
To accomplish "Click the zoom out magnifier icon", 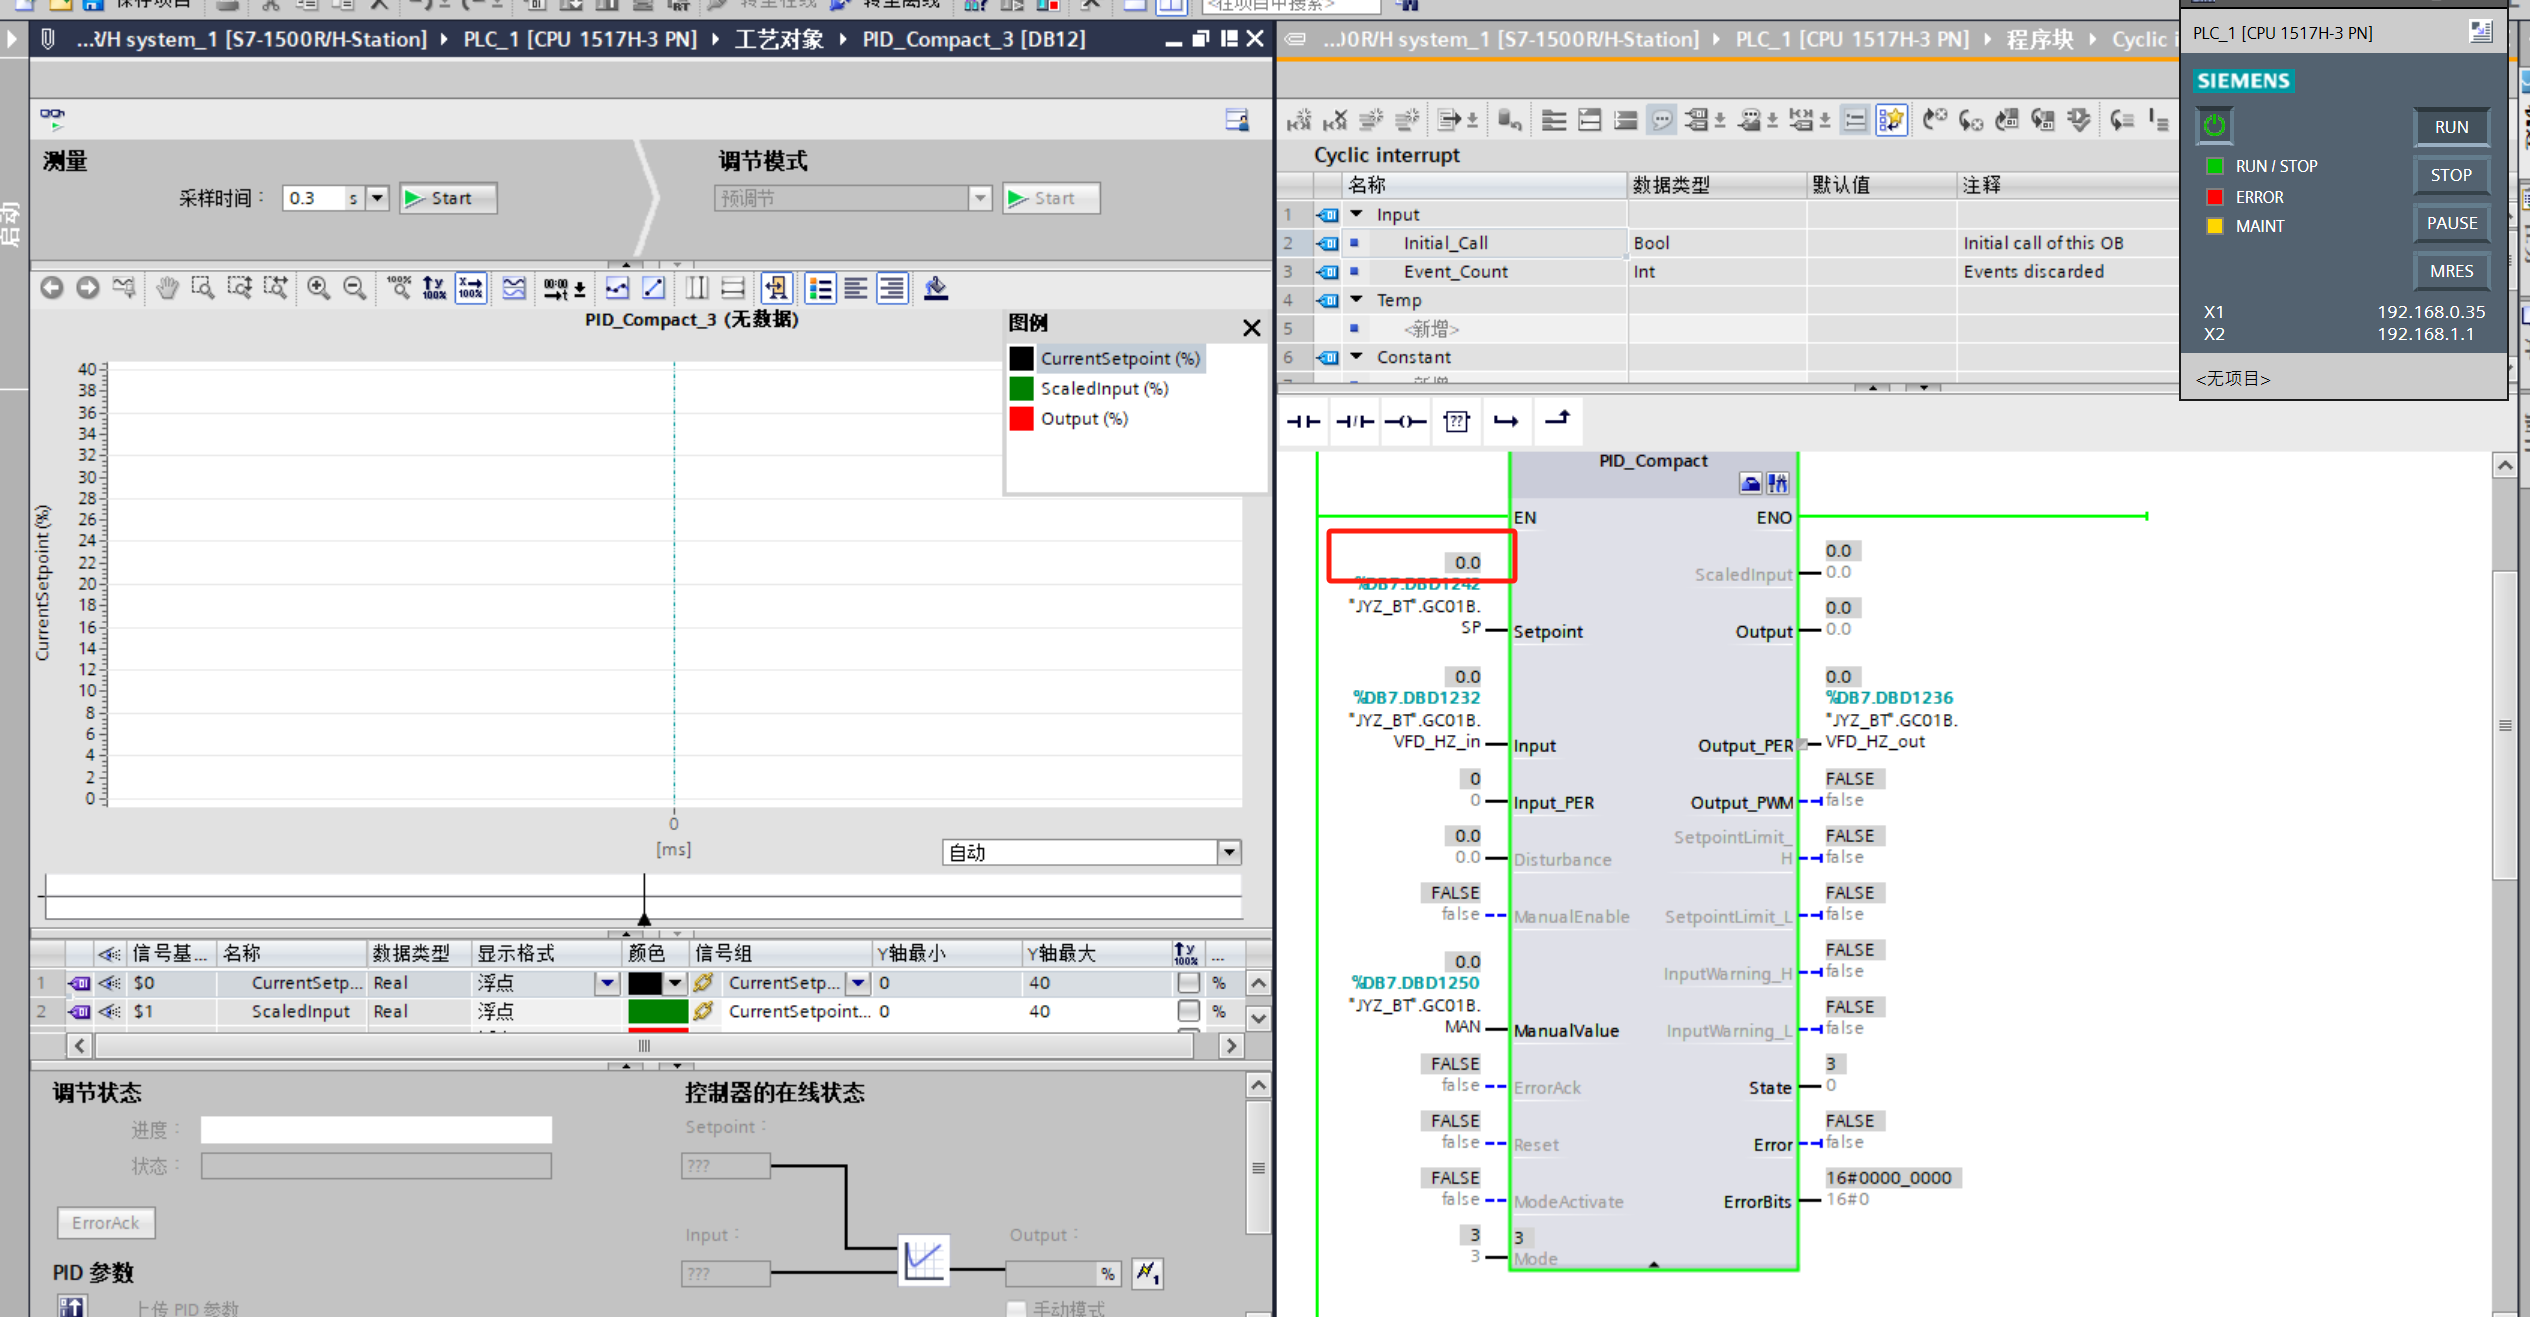I will (x=354, y=289).
